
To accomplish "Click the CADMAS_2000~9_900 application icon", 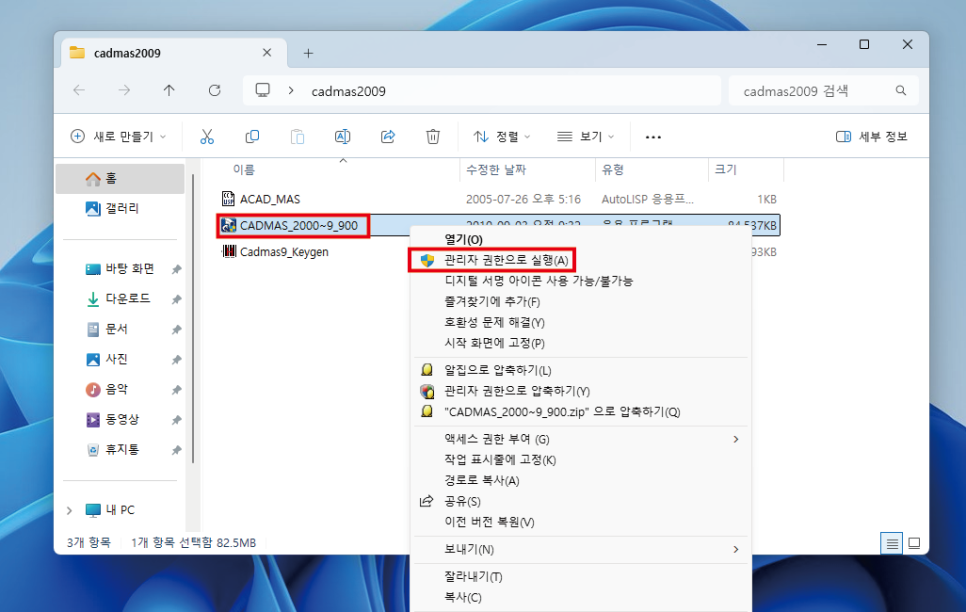I will click(229, 226).
